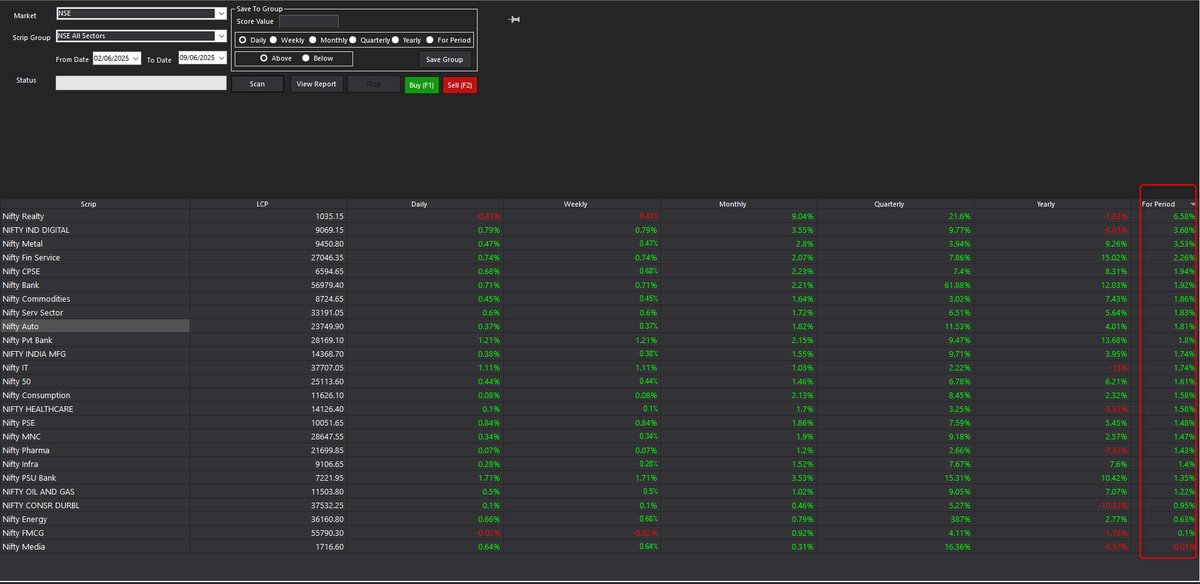
Task: Select the Nifty PSU Bank row
Action: point(599,478)
